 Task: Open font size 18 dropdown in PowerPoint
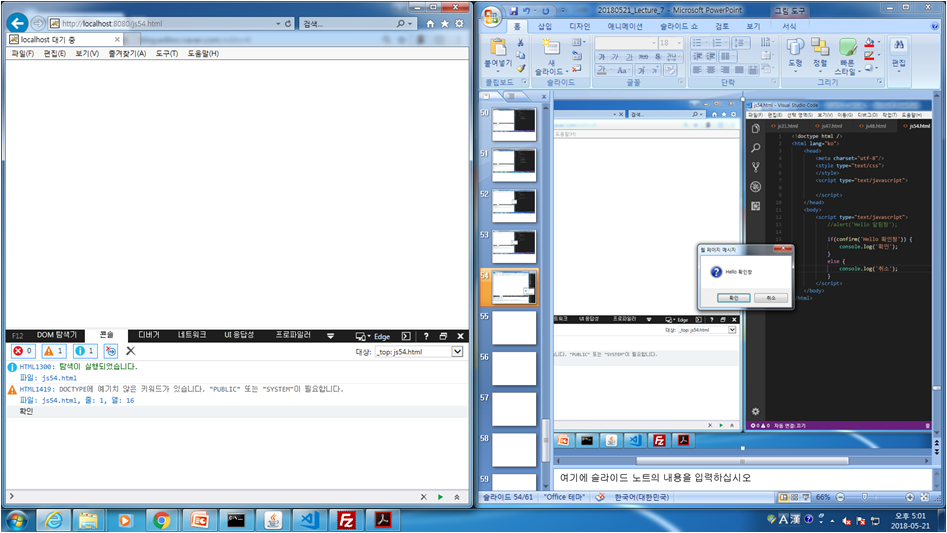(x=679, y=43)
